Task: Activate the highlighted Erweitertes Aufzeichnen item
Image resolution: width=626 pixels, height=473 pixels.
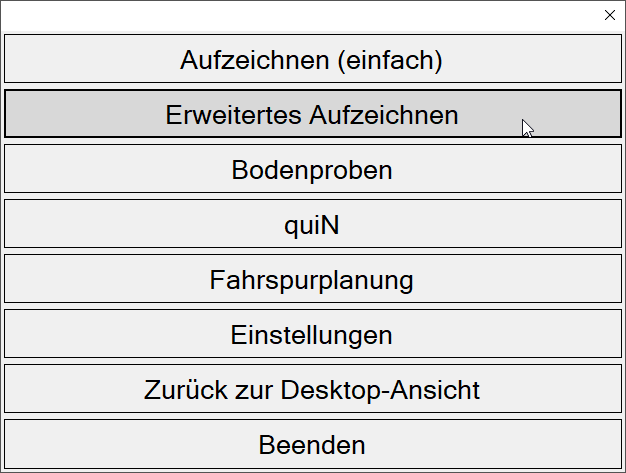Action: point(312,115)
